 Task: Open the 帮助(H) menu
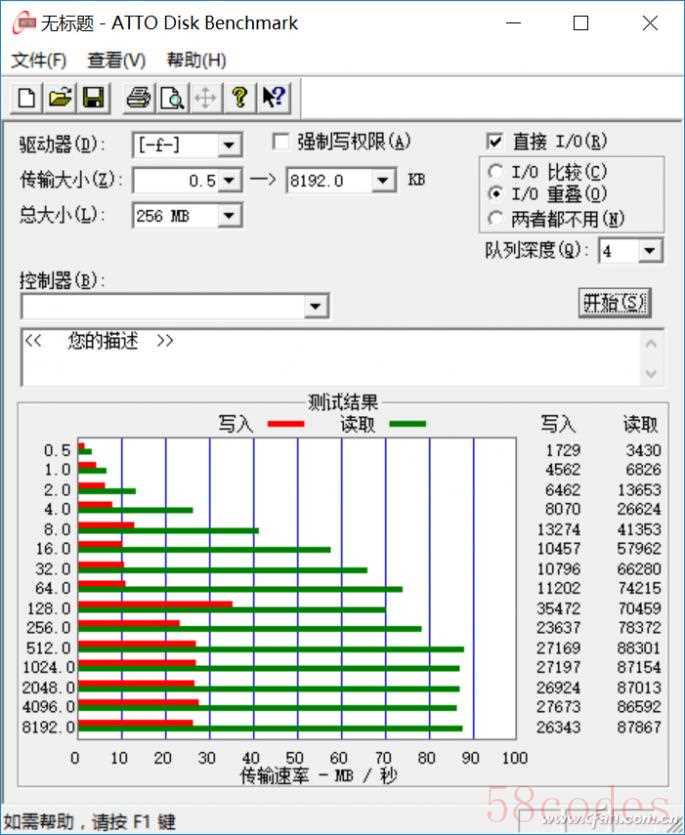coord(197,60)
